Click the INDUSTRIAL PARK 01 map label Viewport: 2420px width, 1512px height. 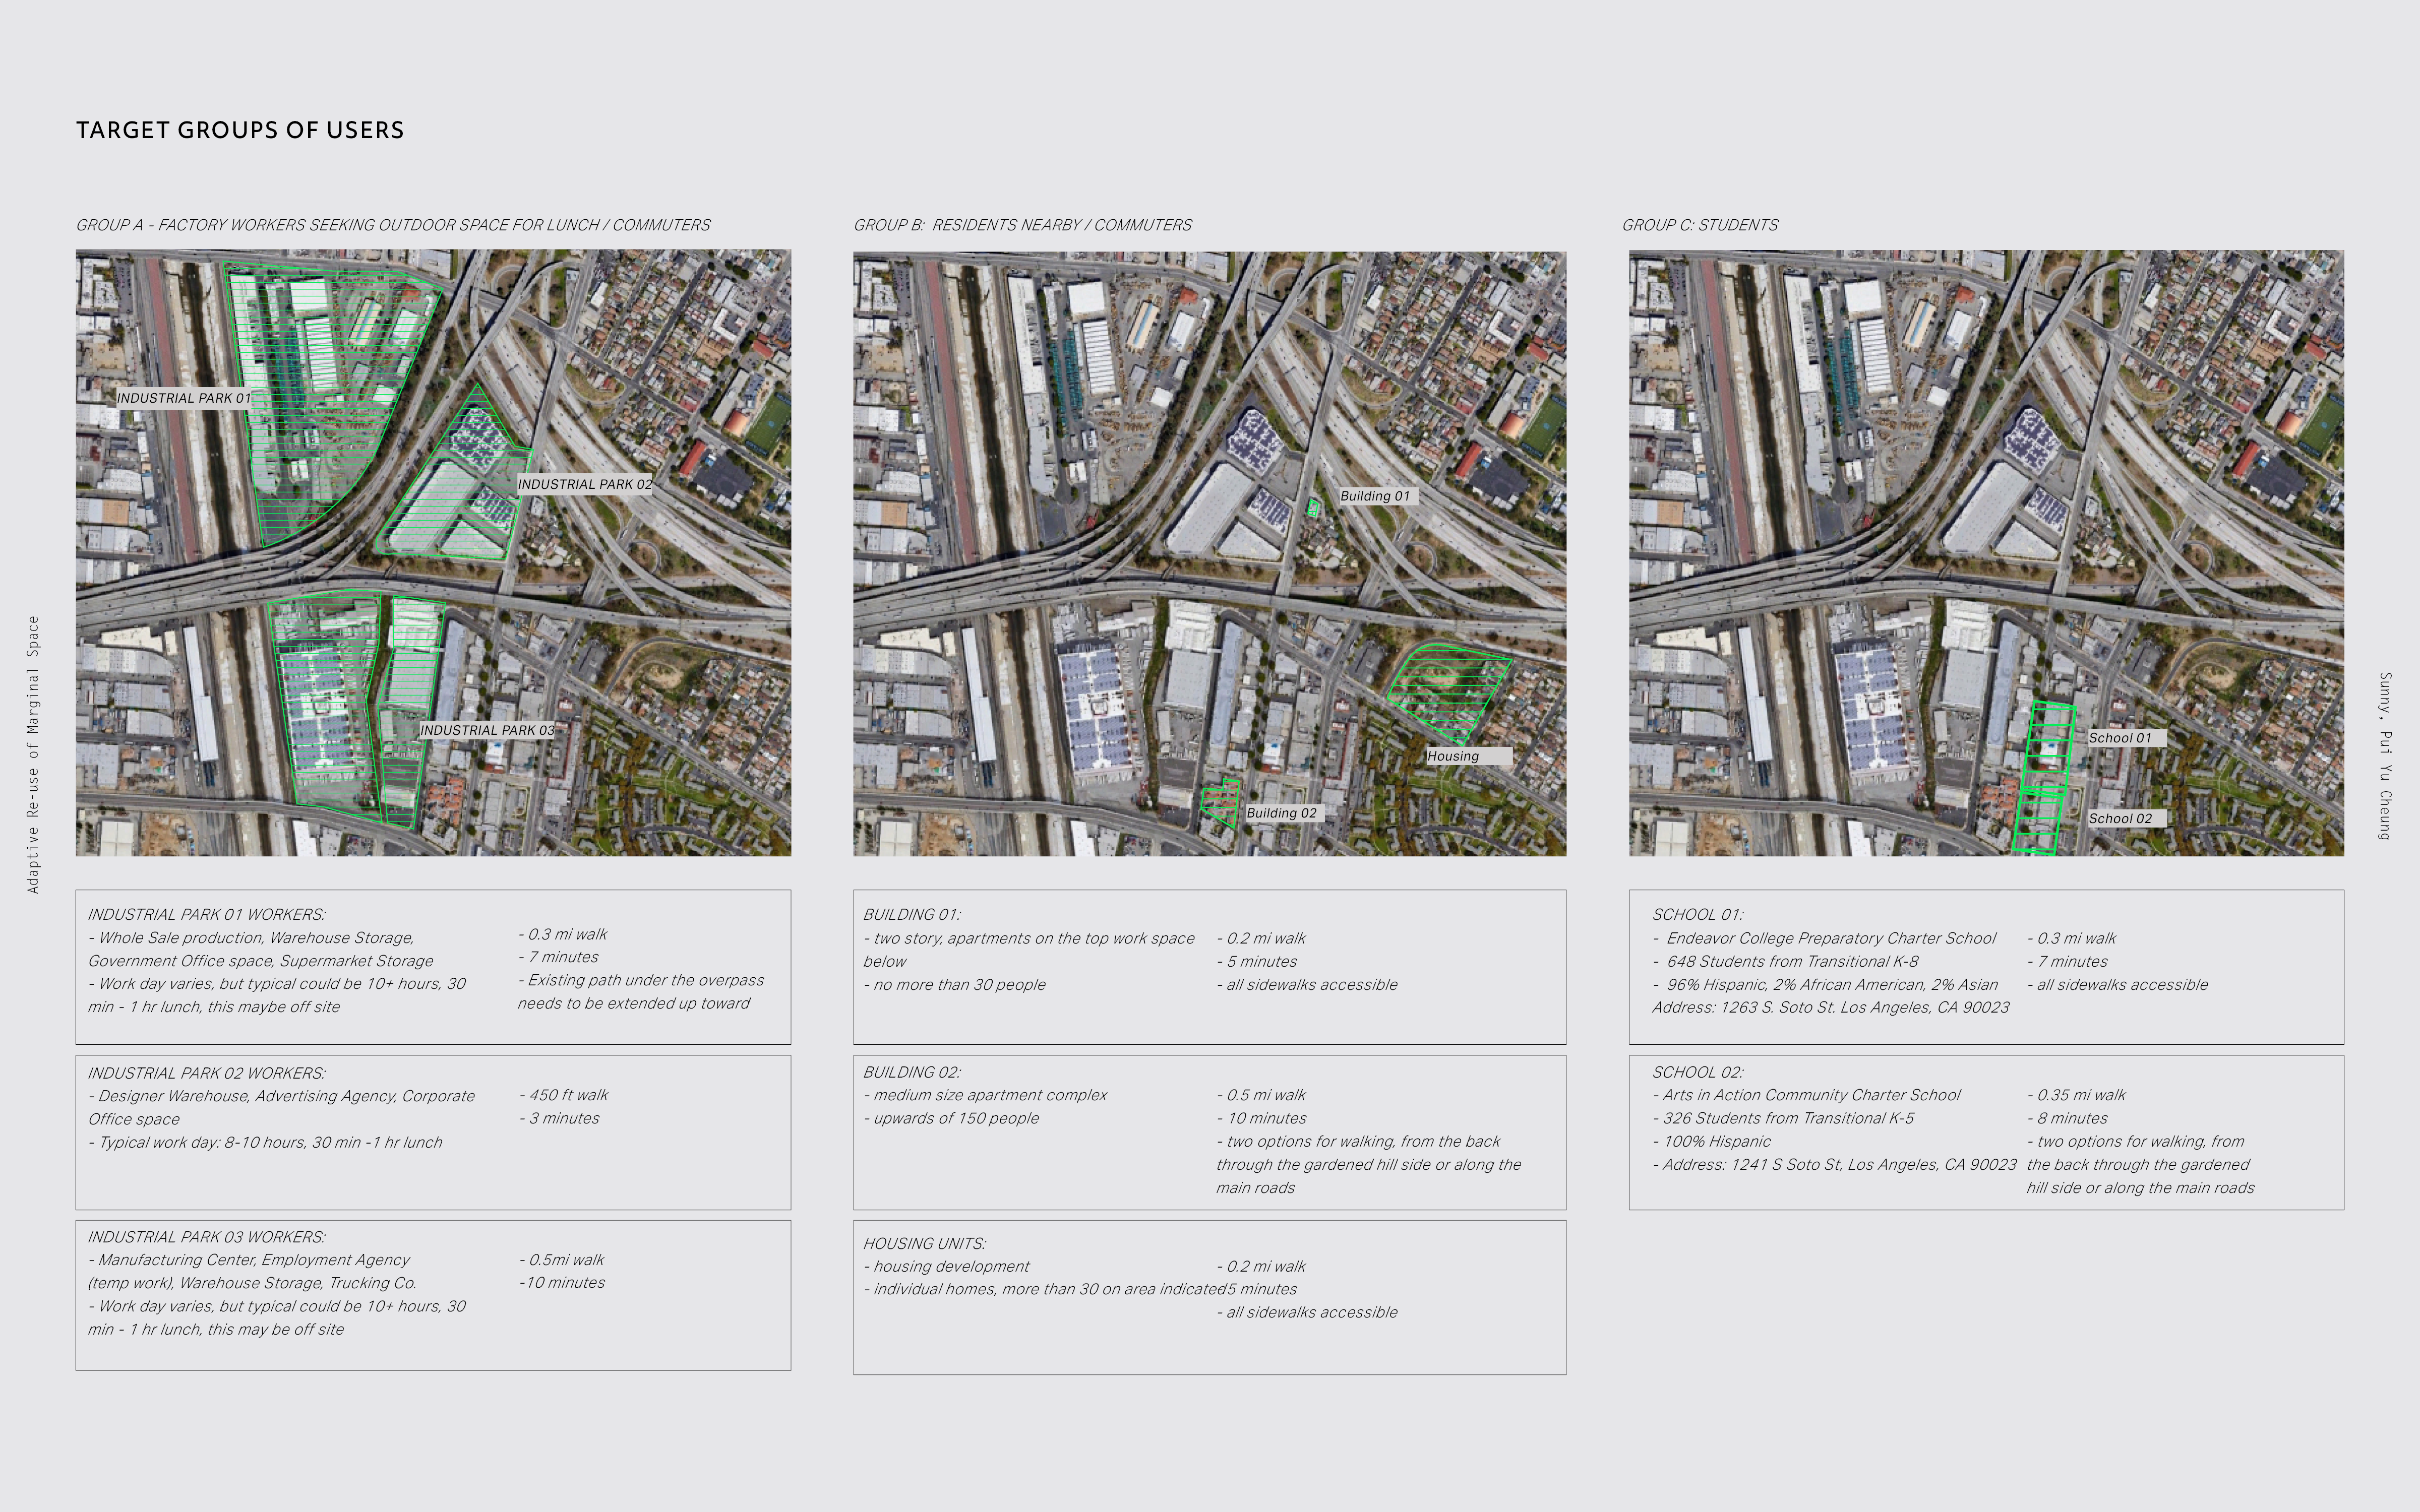pos(183,398)
